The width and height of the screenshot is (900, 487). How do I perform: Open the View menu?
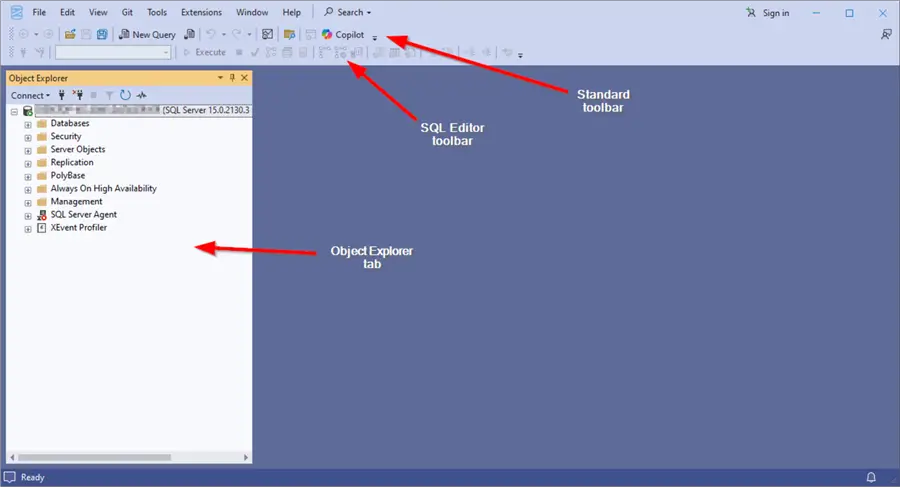[98, 12]
